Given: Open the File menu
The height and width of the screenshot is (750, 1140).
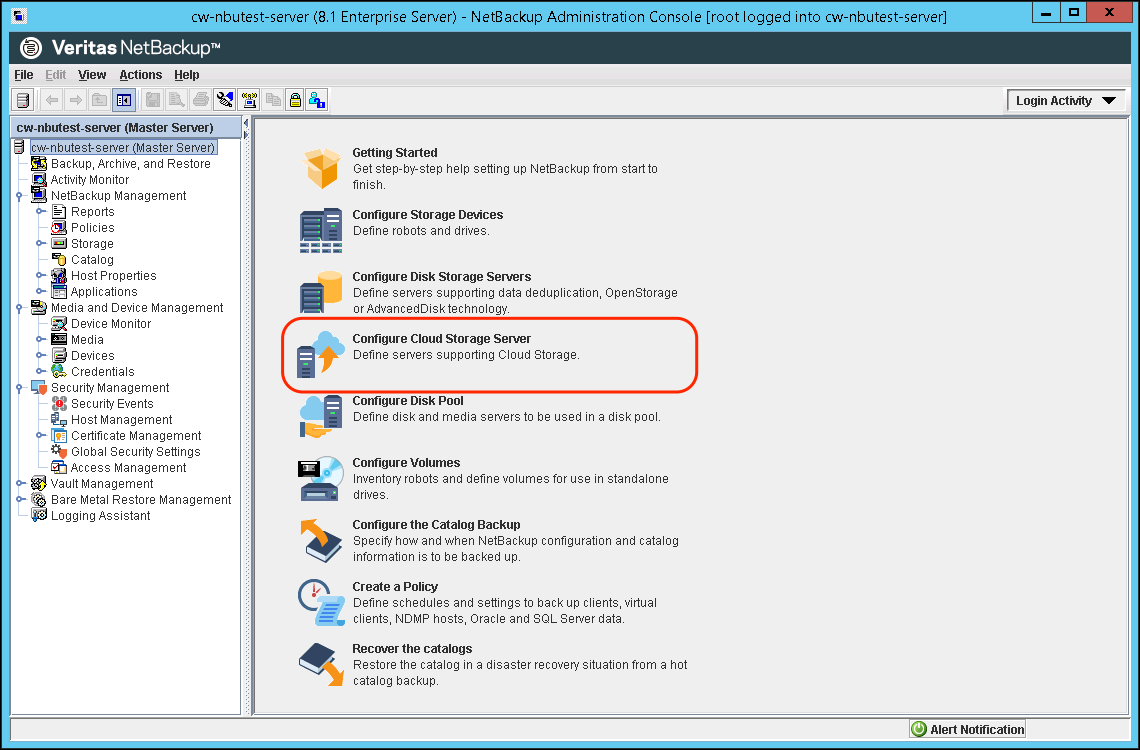Looking at the screenshot, I should coord(24,75).
